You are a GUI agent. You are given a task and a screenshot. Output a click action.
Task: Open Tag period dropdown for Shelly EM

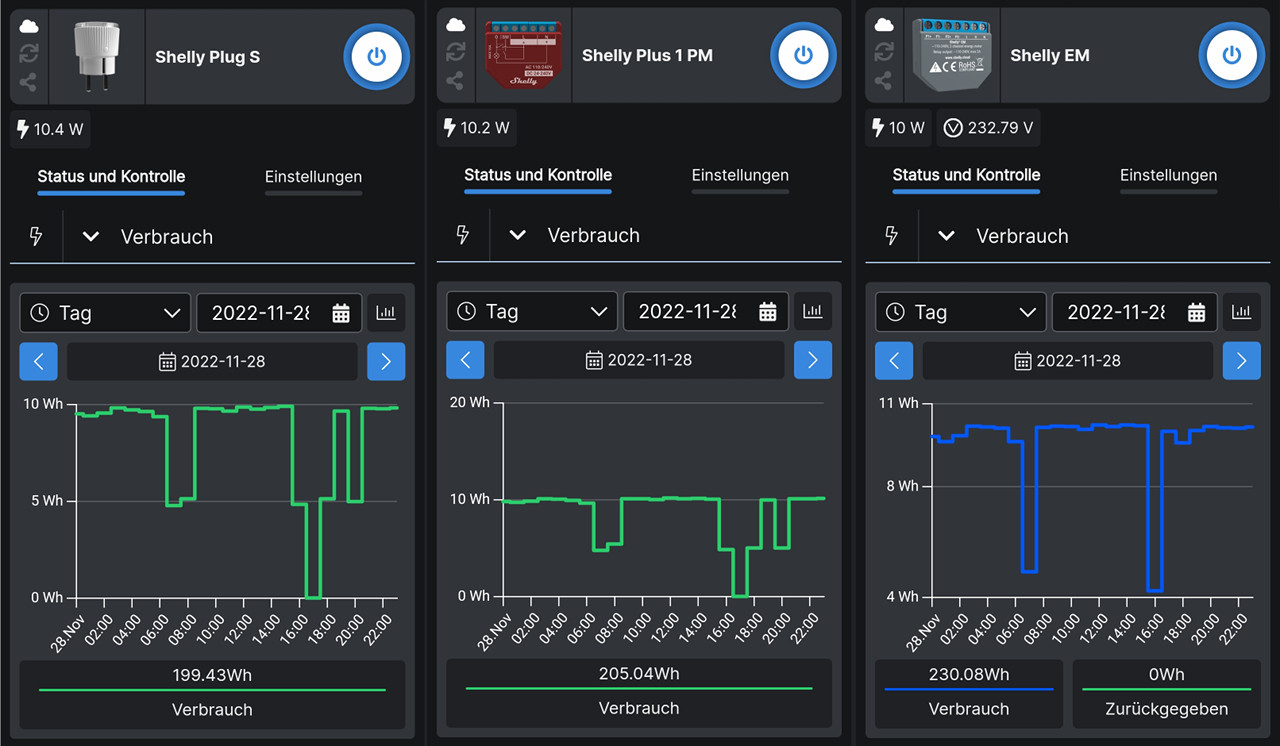[960, 312]
